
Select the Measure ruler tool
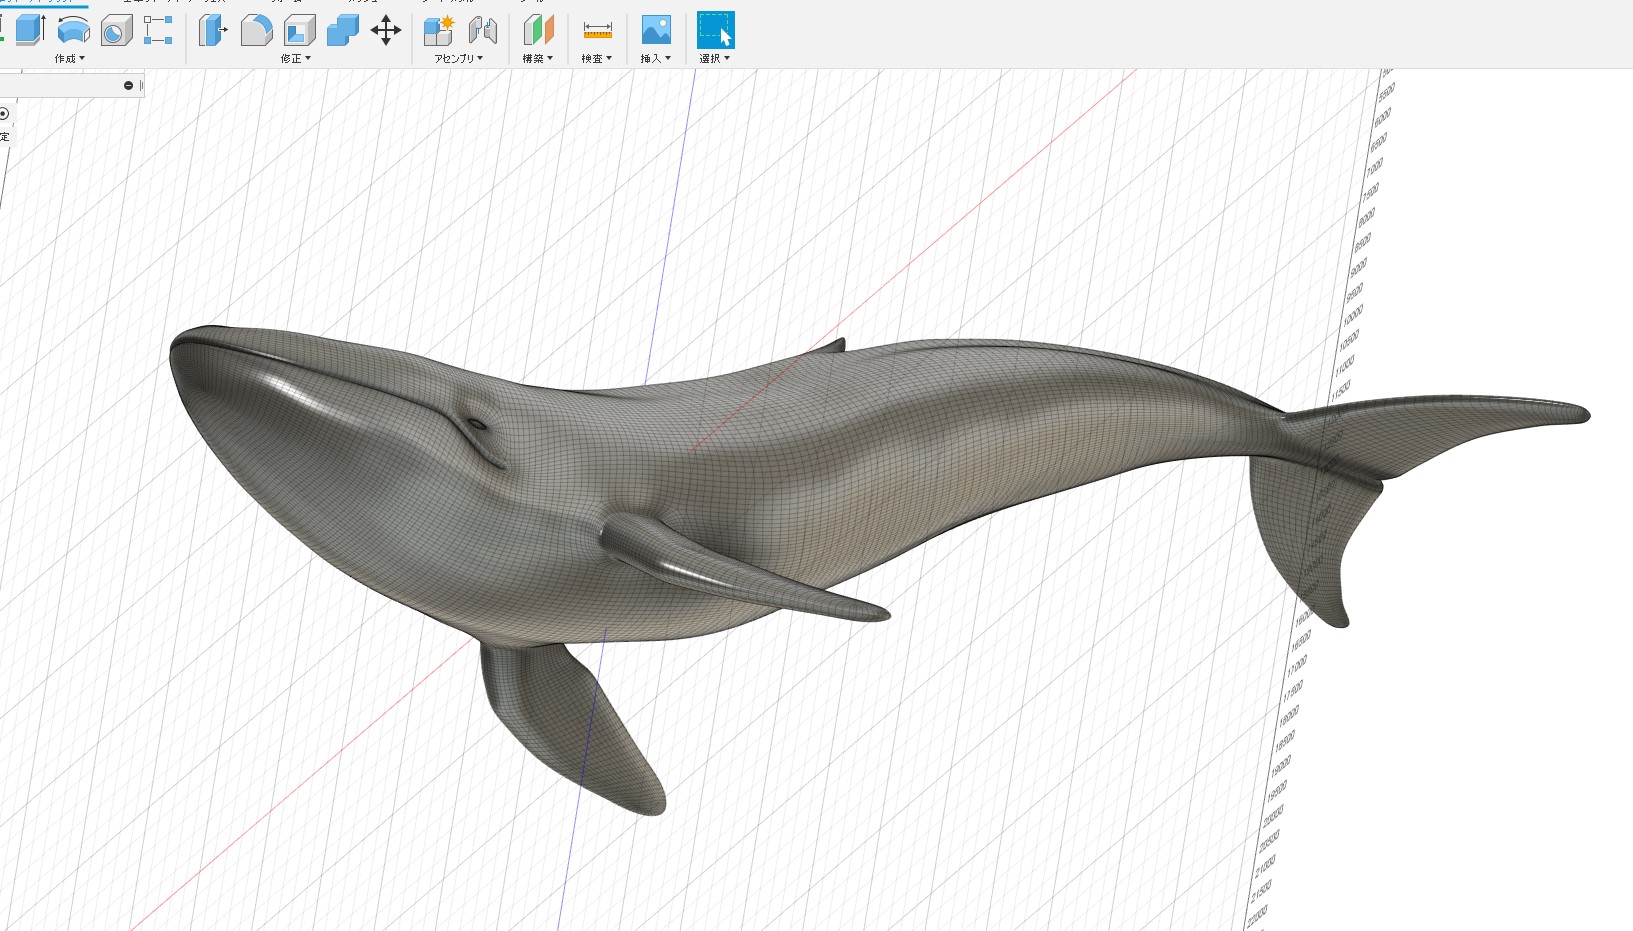pyautogui.click(x=597, y=30)
